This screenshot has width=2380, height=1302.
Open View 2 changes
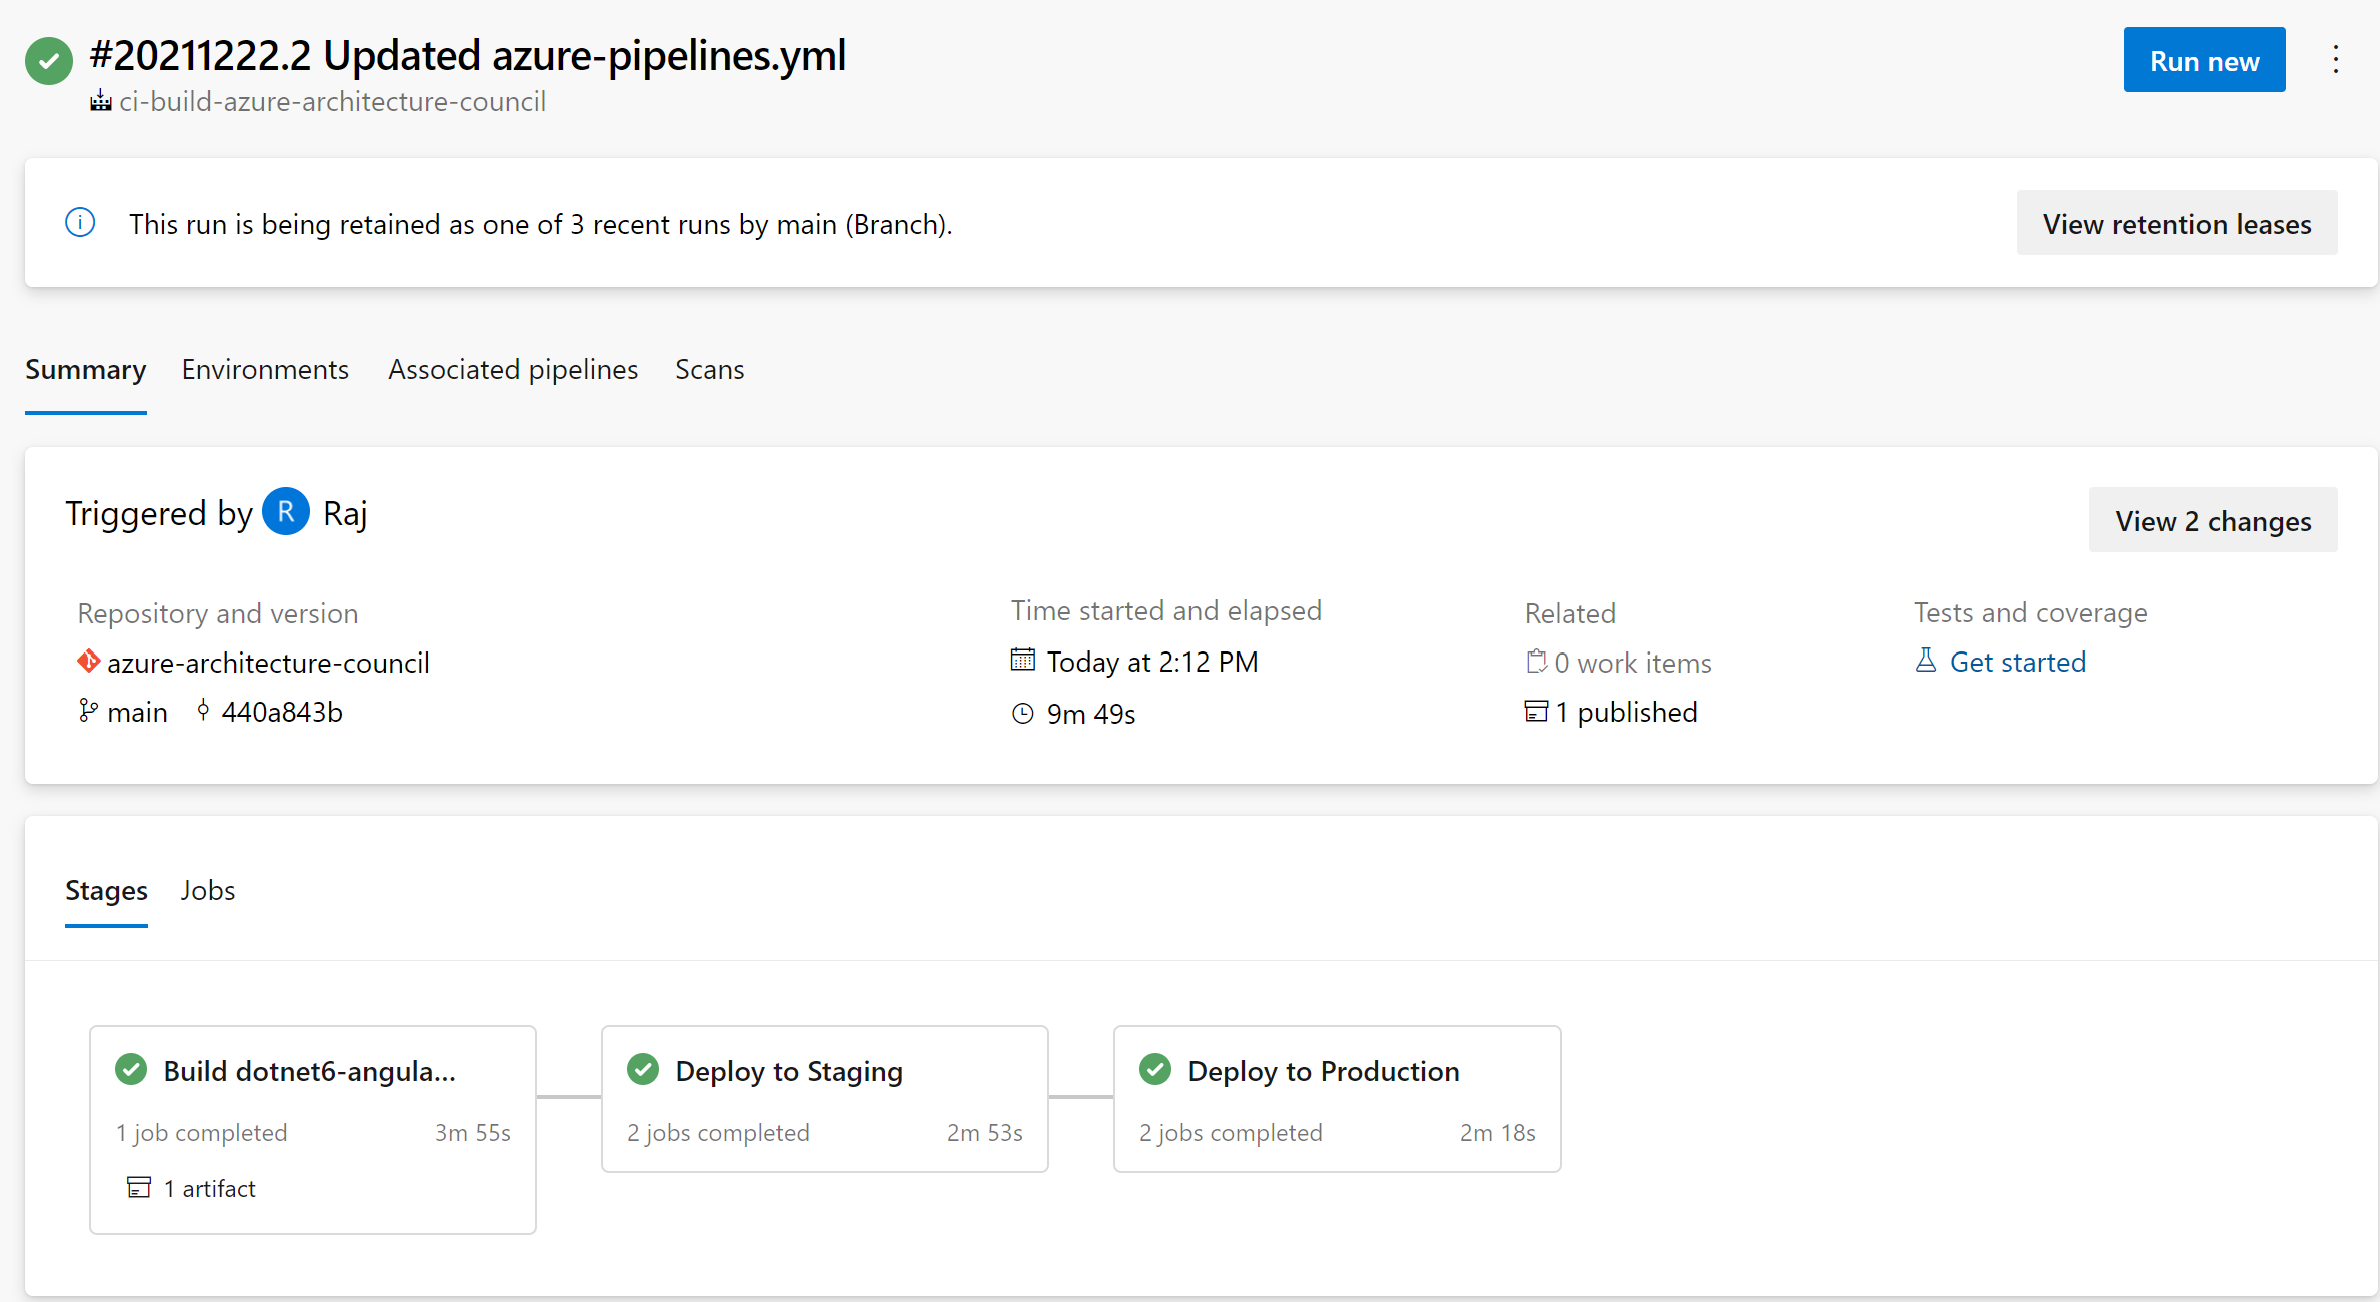(x=2212, y=520)
